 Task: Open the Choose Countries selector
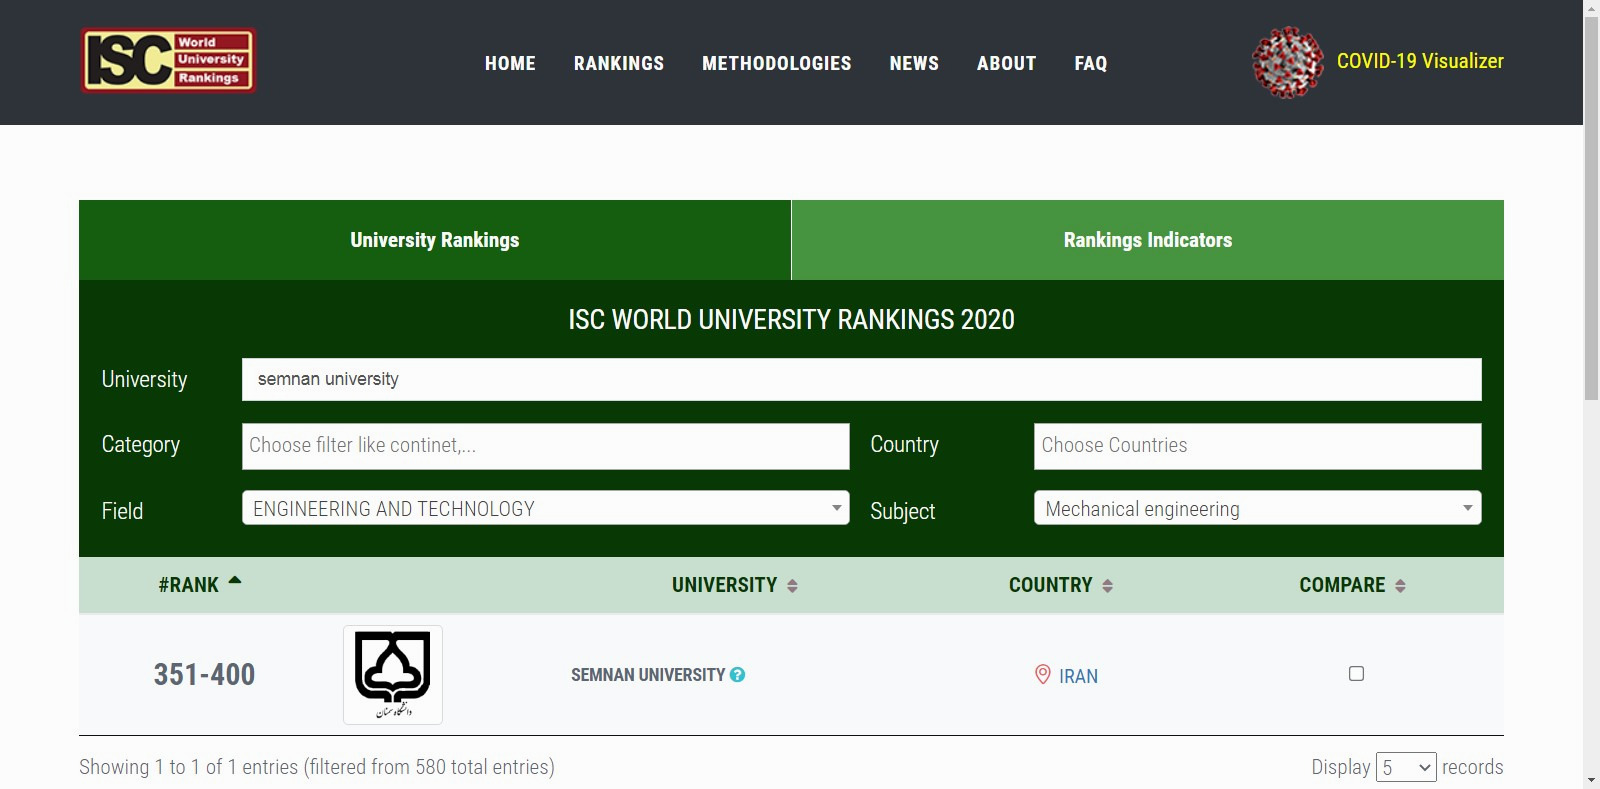[1257, 446]
